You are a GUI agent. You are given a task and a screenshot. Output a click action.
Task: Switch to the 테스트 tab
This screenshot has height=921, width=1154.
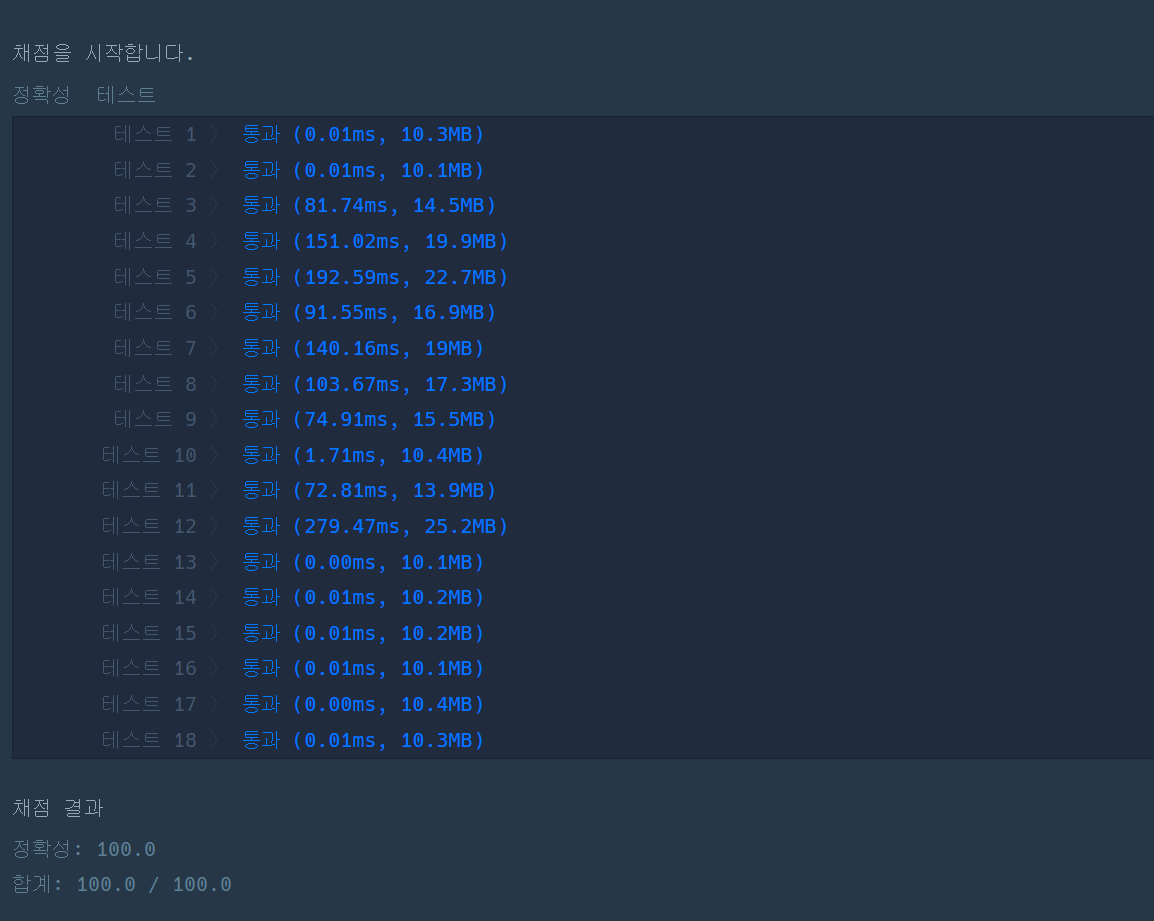pos(125,94)
